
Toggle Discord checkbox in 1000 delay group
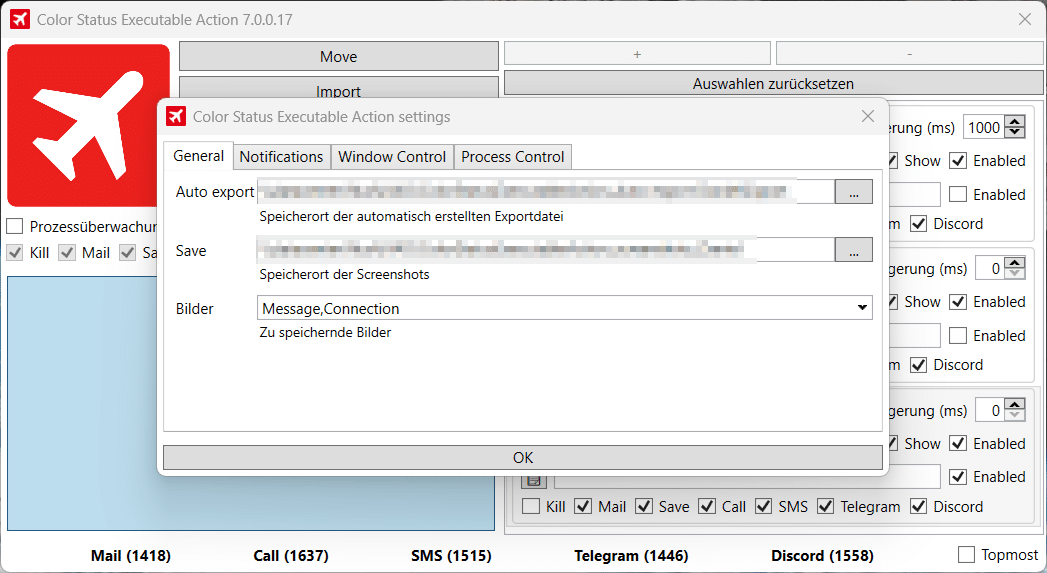[919, 224]
